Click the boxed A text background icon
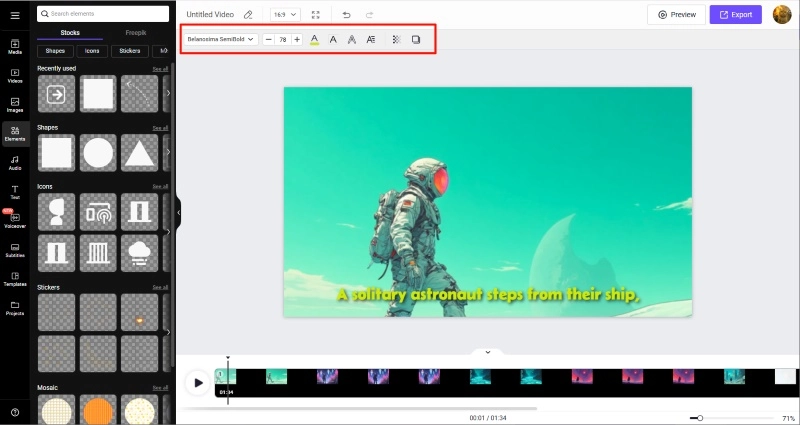 tap(333, 39)
